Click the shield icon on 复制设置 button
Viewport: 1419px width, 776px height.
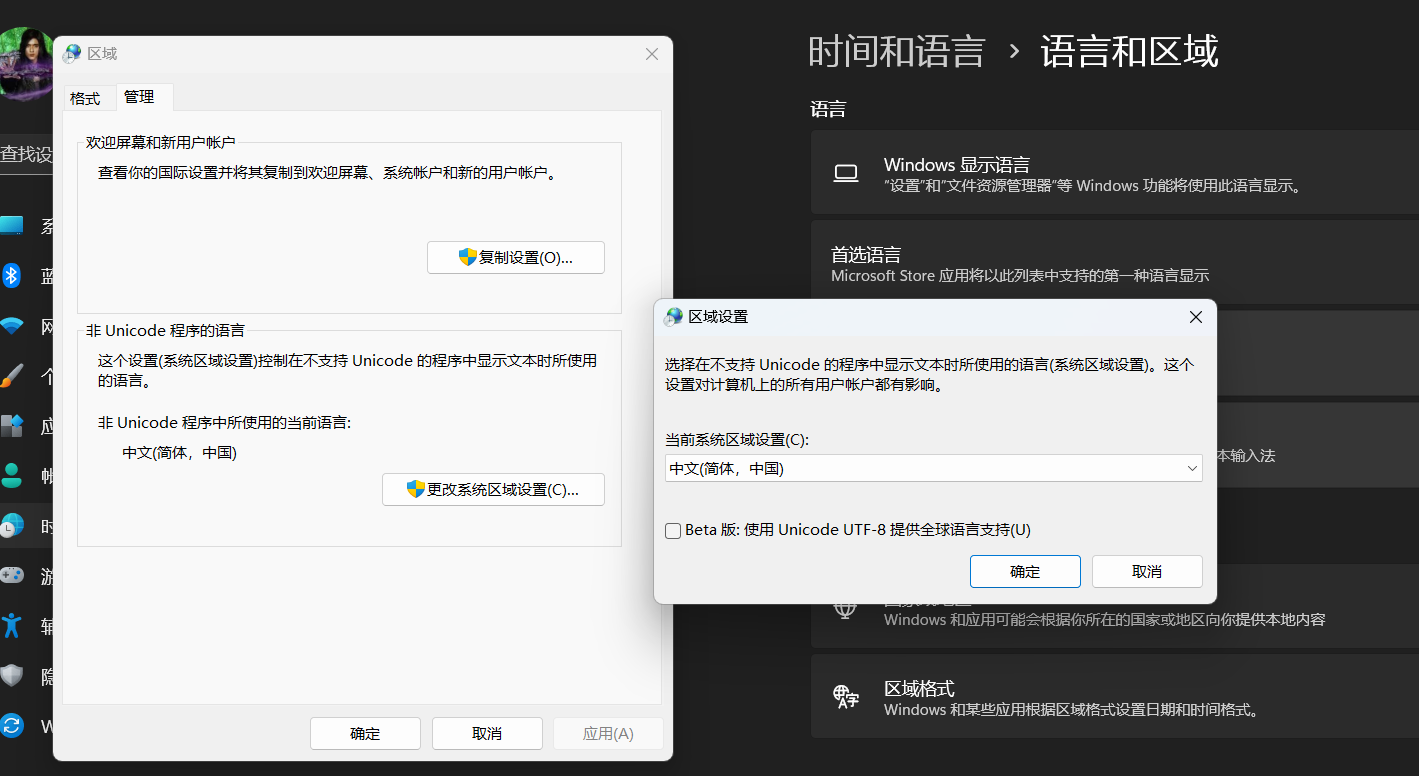point(467,257)
